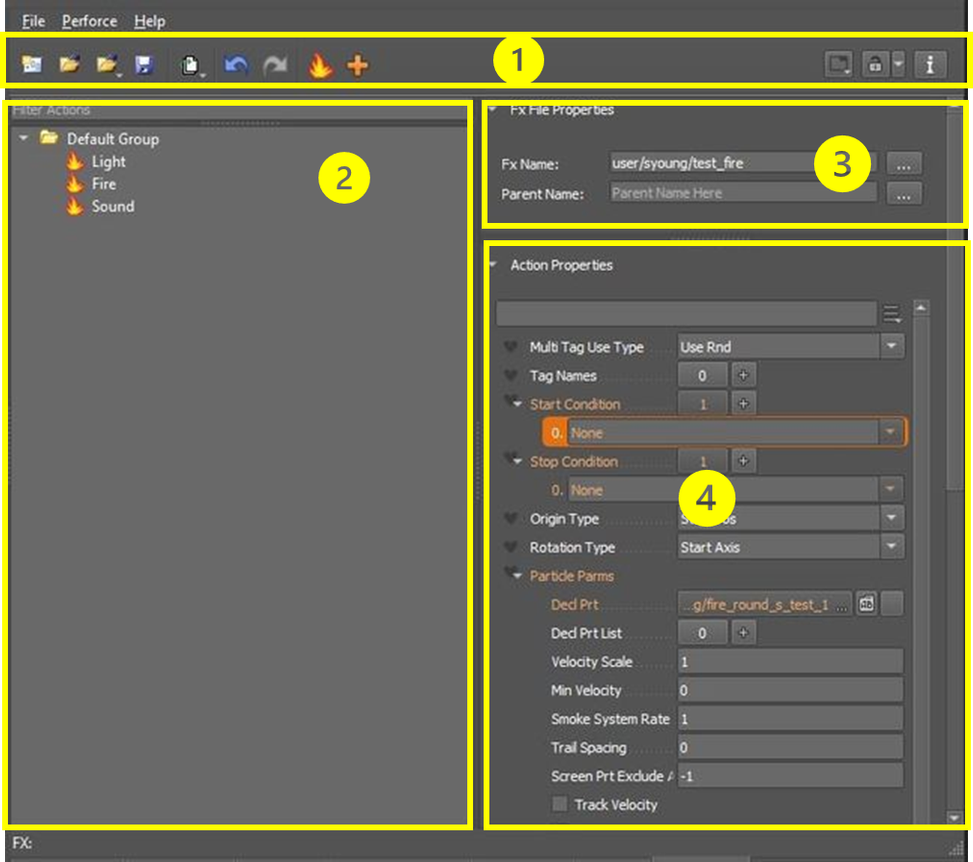Click the Screen Prt Exclude value field
The height and width of the screenshot is (862, 973).
coord(790,776)
